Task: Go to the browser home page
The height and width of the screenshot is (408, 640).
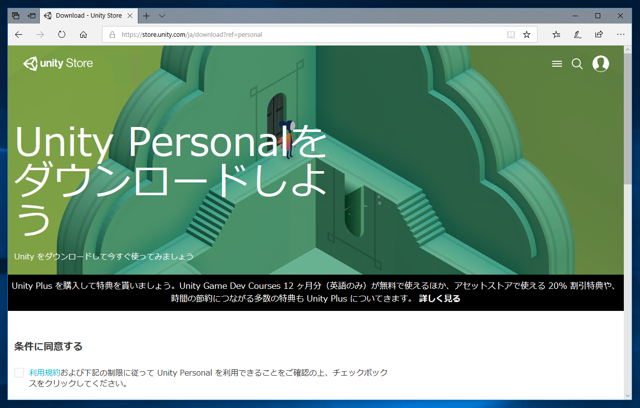Action: click(x=83, y=35)
